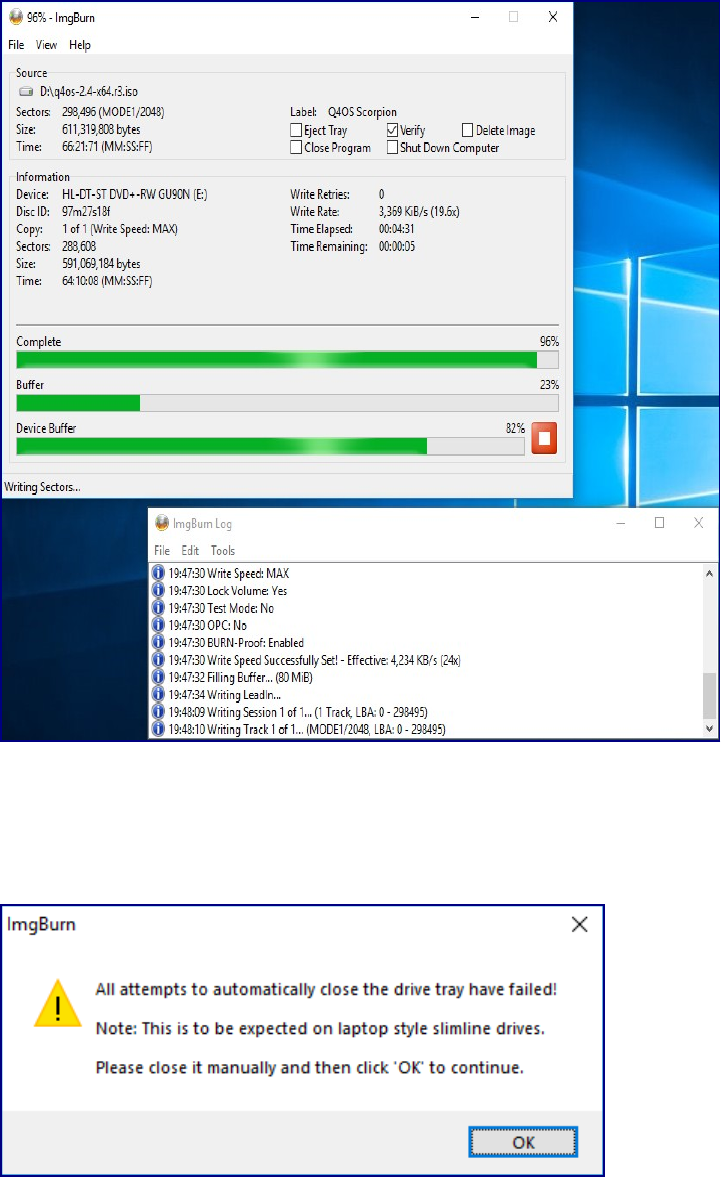Click info icon beside 'Test Mode: No' log line
Screen dimensions: 721x1177
158,607
